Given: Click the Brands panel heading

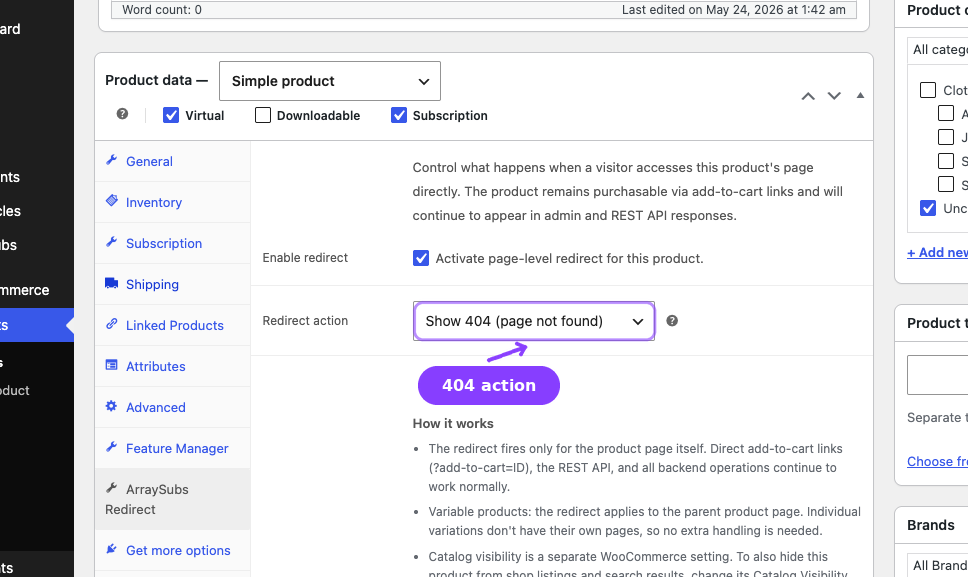Looking at the screenshot, I should pyautogui.click(x=930, y=525).
